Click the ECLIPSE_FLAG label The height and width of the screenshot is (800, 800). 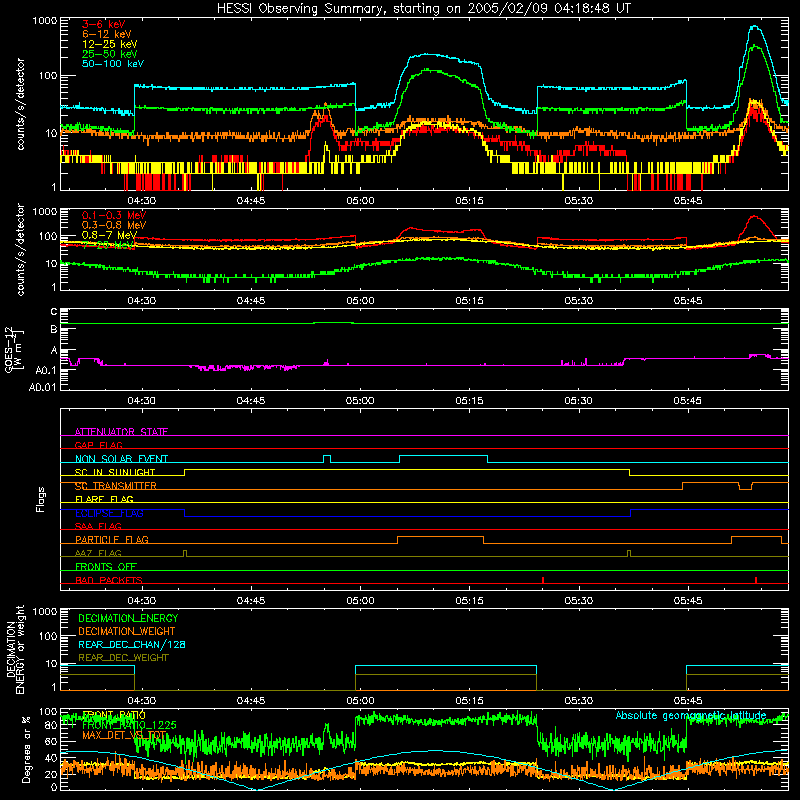[109, 513]
